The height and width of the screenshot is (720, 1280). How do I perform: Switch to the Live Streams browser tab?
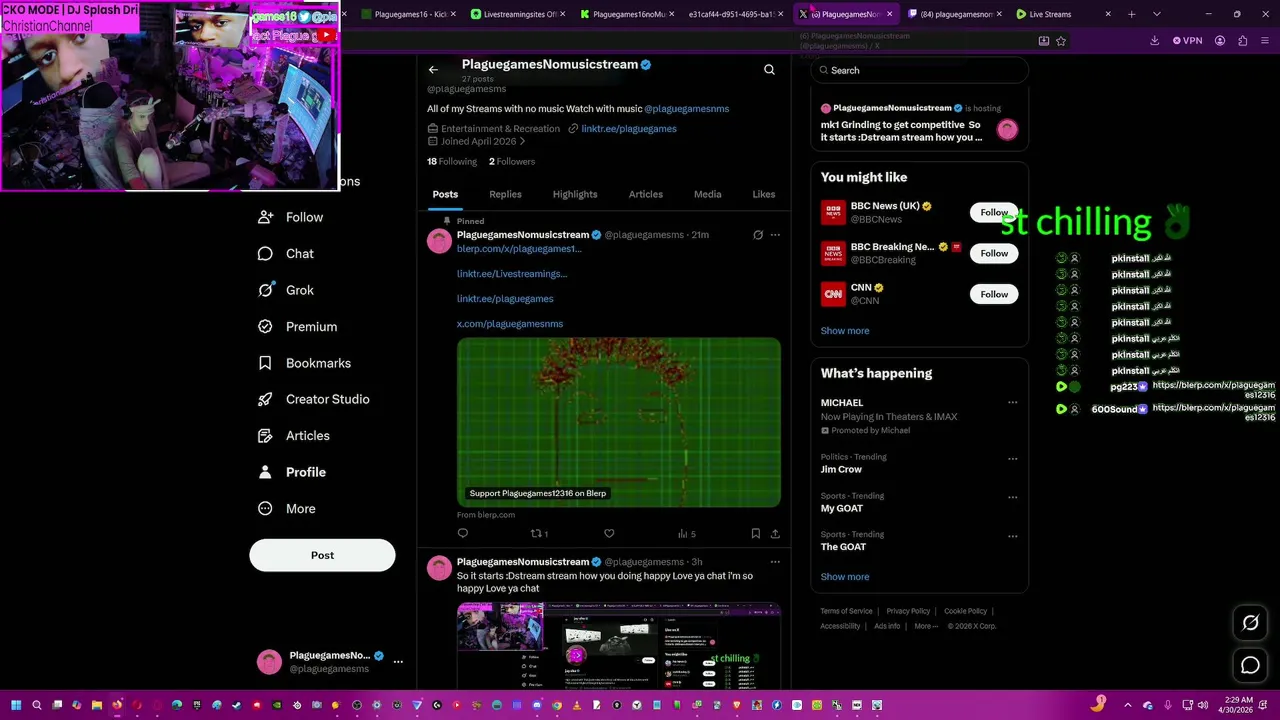pos(1050,14)
